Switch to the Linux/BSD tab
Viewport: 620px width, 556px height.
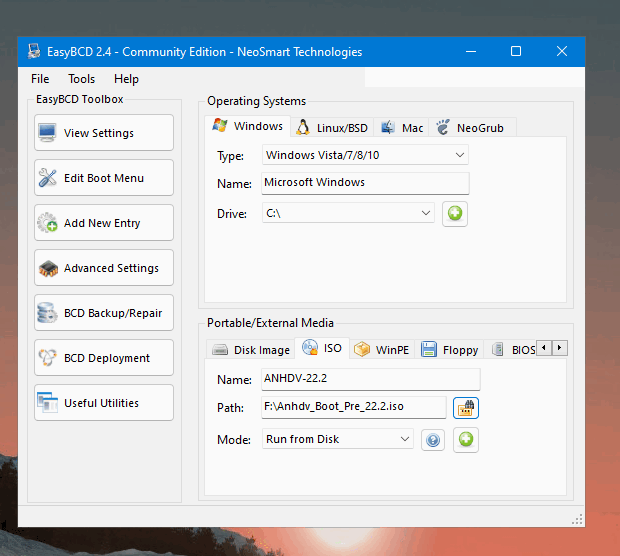(332, 128)
